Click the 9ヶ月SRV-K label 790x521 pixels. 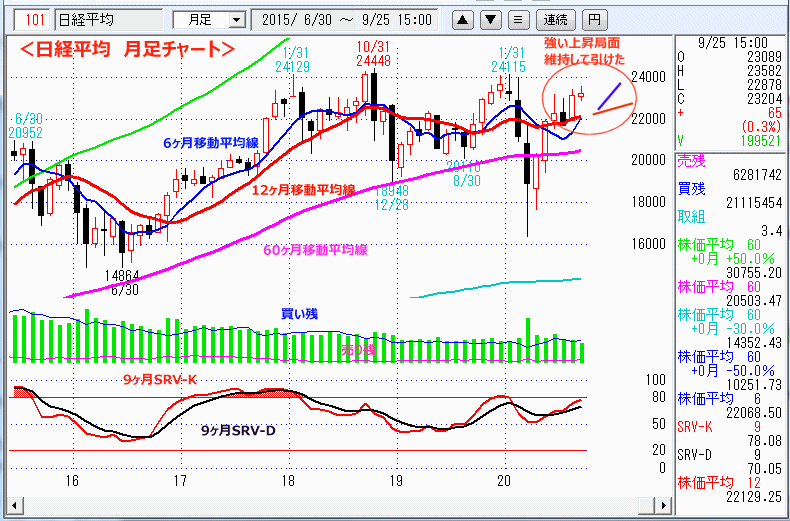pyautogui.click(x=160, y=379)
